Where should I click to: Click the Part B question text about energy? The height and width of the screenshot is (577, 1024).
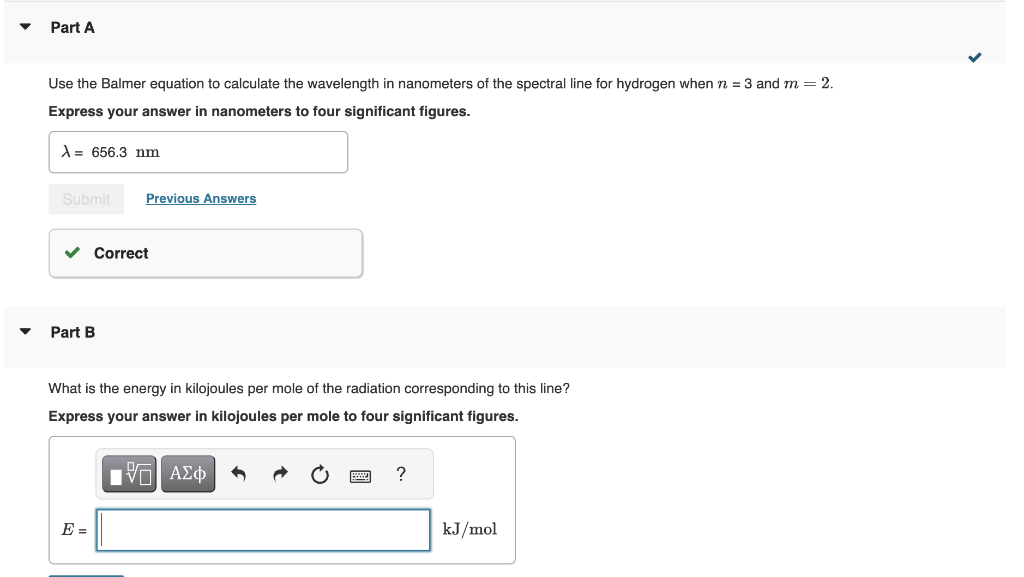(x=309, y=388)
